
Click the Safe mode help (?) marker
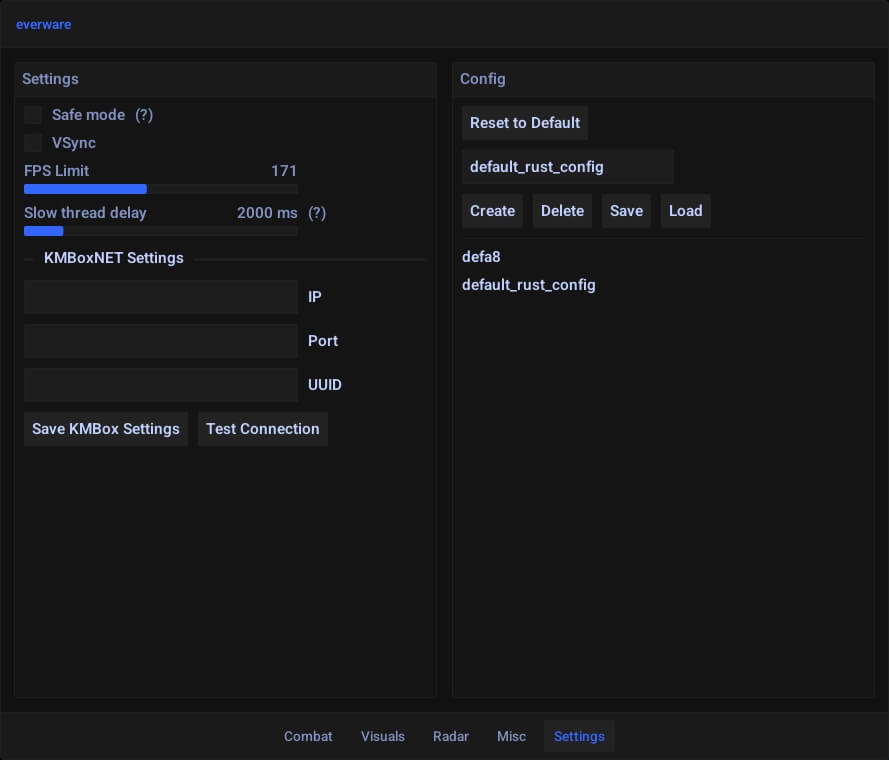pos(144,115)
